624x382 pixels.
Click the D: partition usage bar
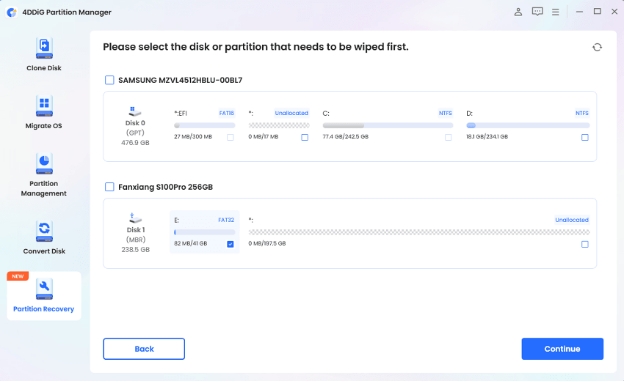pos(528,125)
